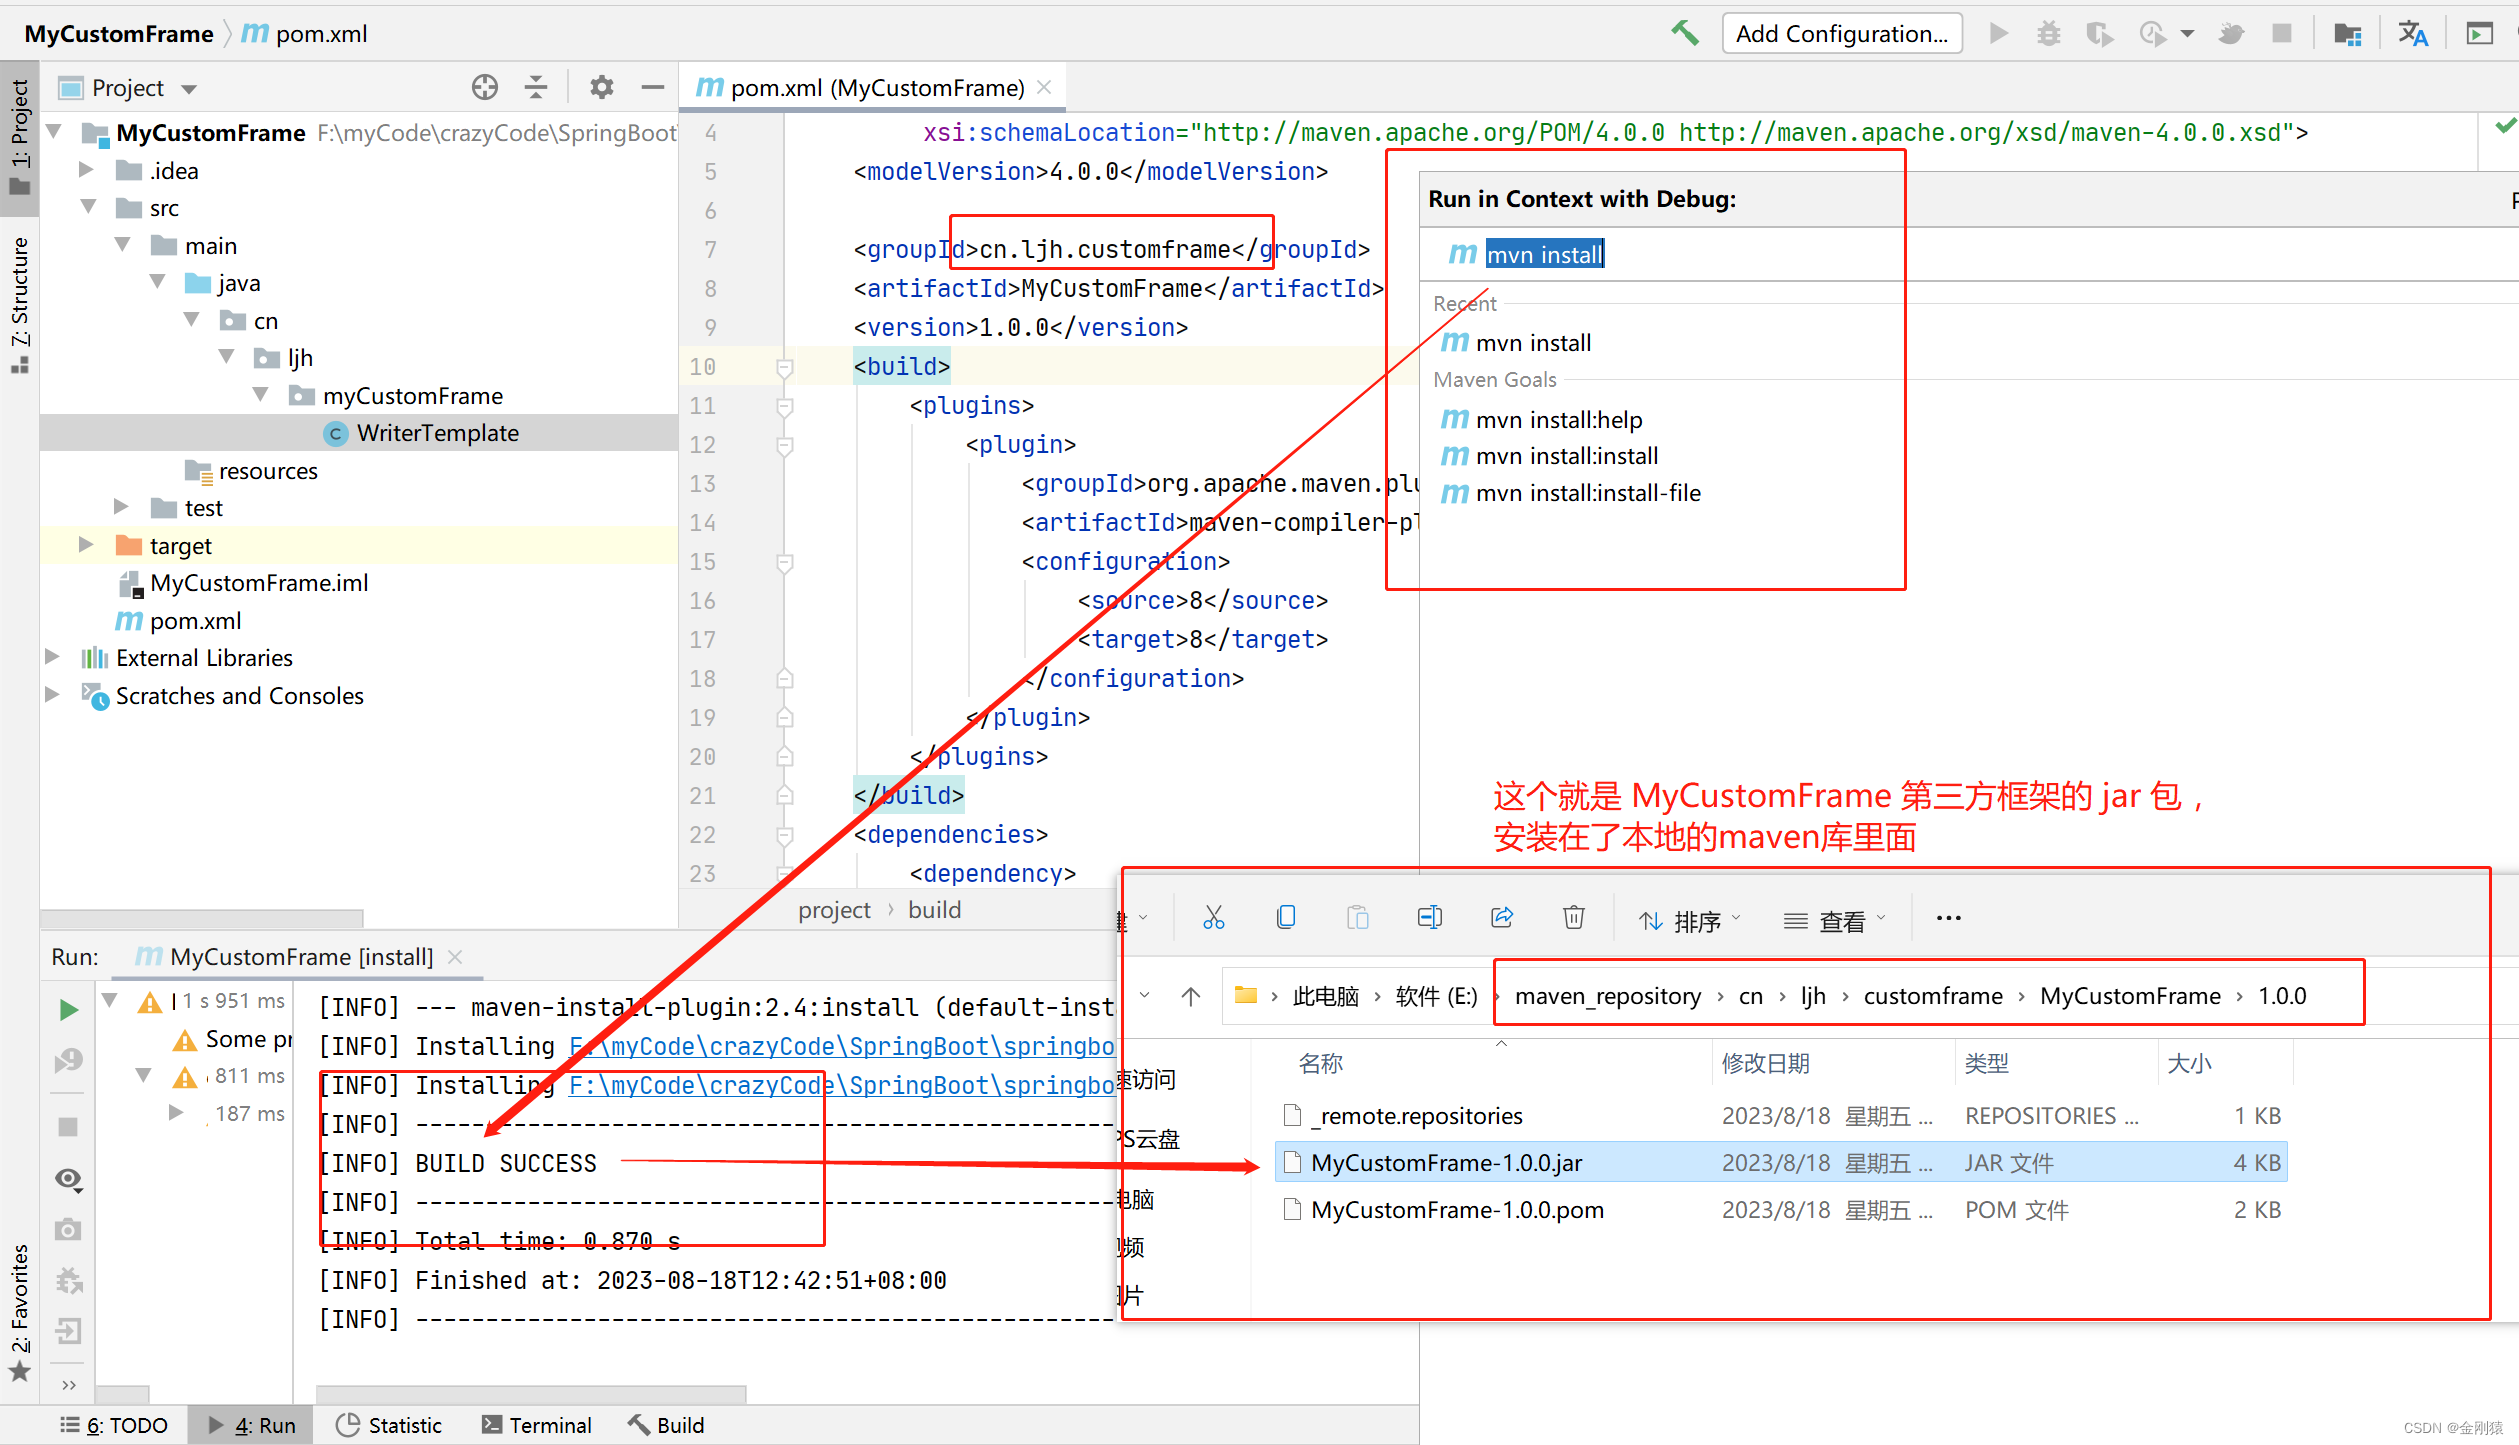
Task: Select mvn install:install Maven goal
Action: pyautogui.click(x=1567, y=456)
